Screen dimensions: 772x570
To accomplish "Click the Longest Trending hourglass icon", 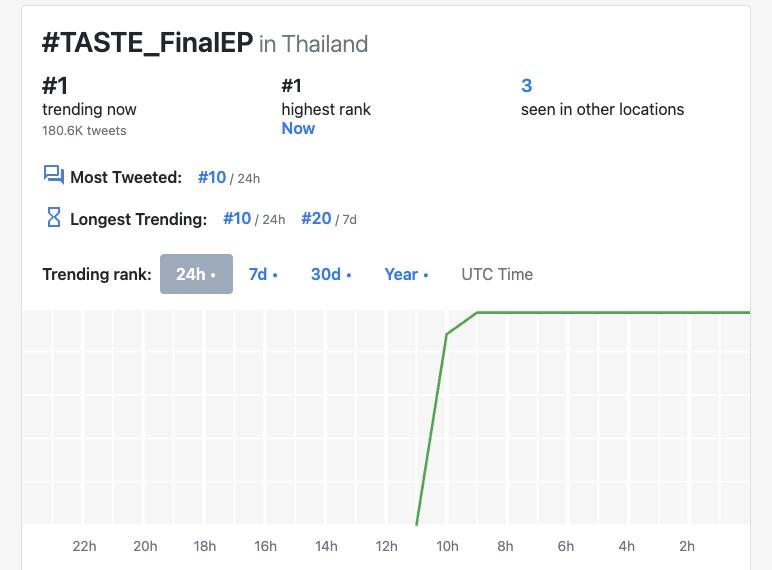I will (54, 218).
